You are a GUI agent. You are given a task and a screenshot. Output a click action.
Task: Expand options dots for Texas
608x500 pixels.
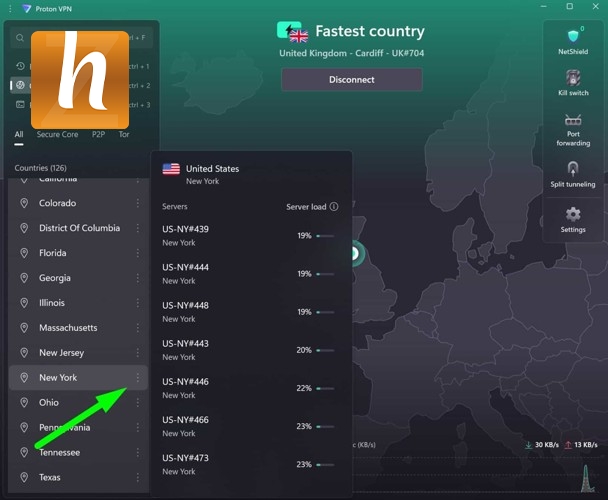[138, 477]
